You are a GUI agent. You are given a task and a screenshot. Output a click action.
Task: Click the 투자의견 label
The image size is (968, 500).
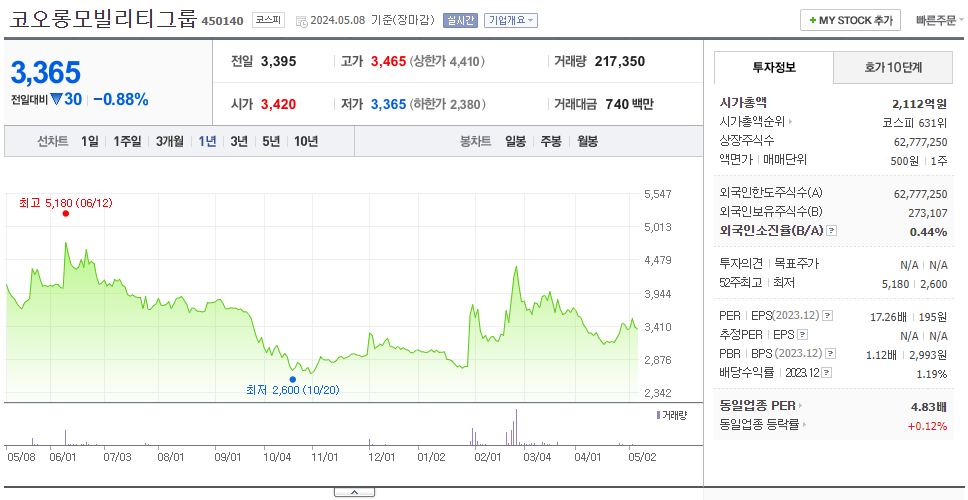tap(741, 264)
